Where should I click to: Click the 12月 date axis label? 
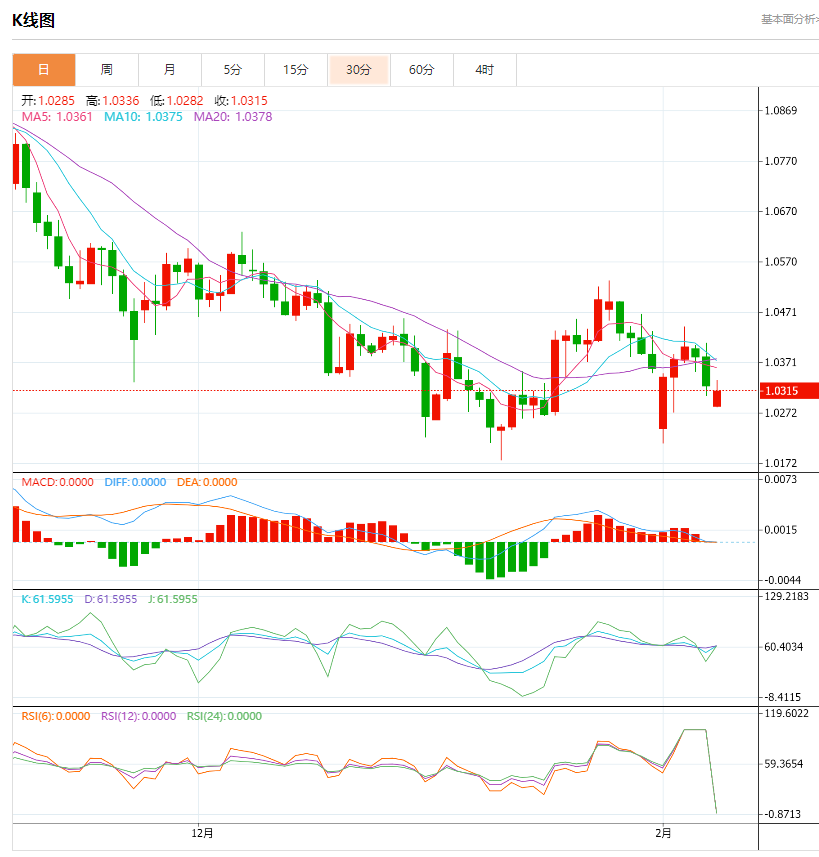202,833
